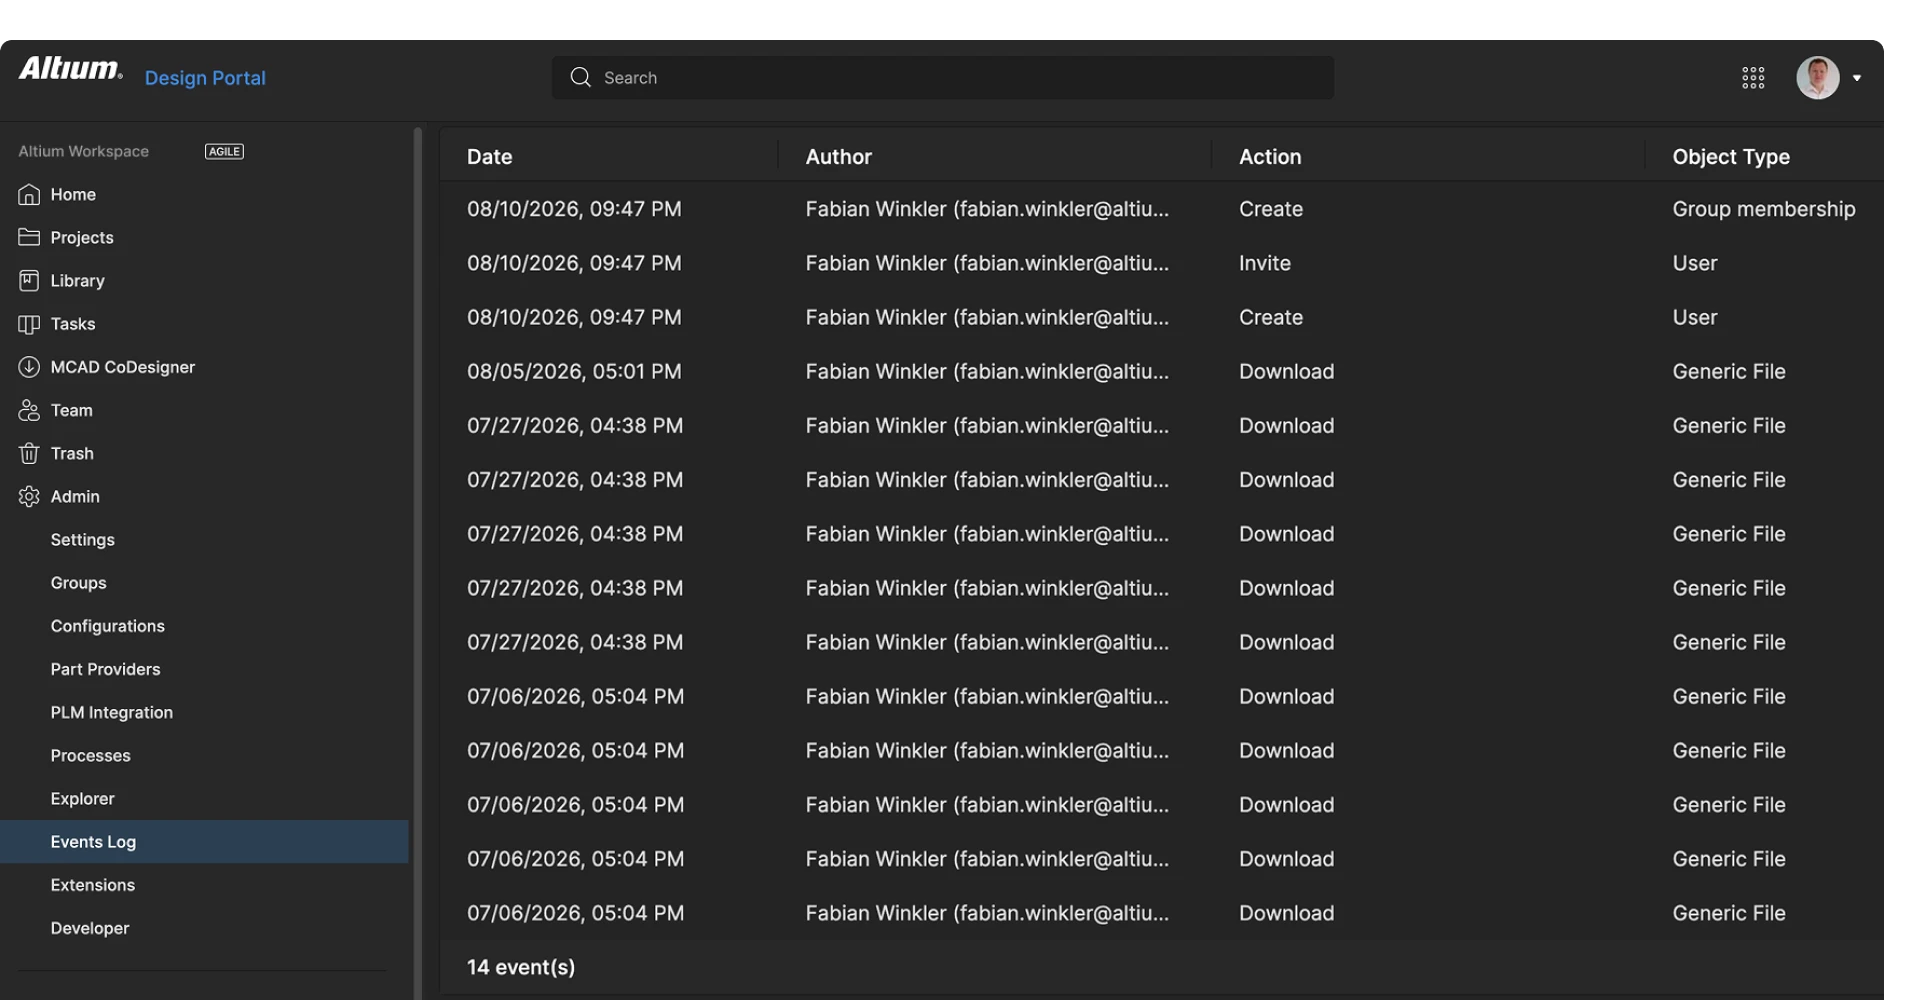This screenshot has width=1920, height=1000.
Task: Select the Group membership event row
Action: click(x=1162, y=209)
